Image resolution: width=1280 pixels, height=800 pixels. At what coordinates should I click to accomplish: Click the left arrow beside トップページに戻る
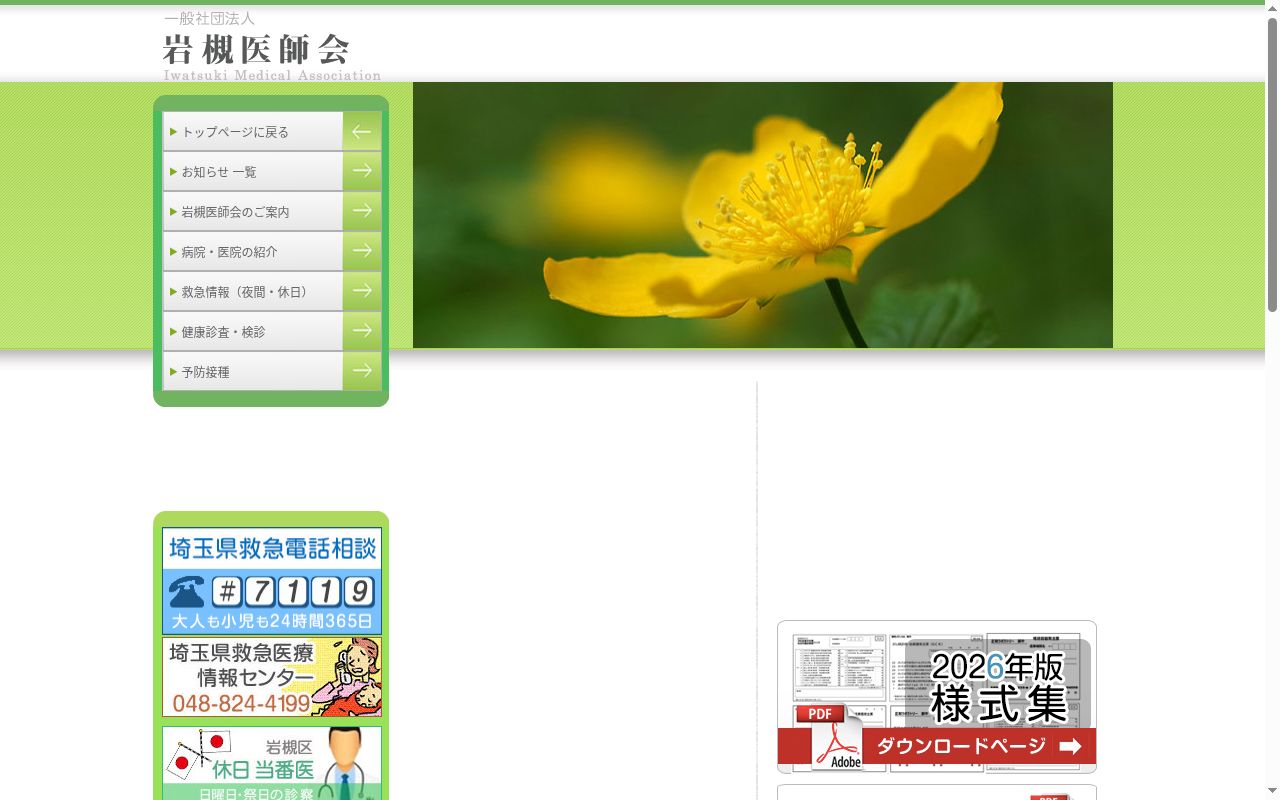(x=362, y=131)
